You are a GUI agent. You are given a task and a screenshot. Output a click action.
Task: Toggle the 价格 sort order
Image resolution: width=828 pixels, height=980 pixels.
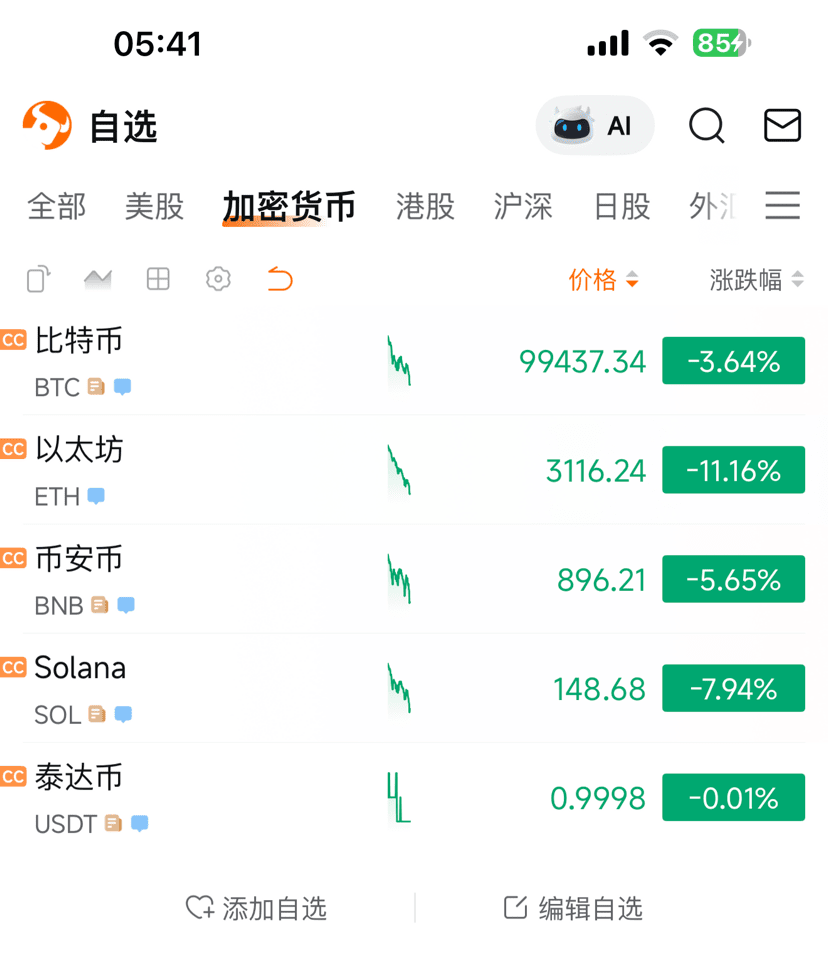(x=603, y=279)
